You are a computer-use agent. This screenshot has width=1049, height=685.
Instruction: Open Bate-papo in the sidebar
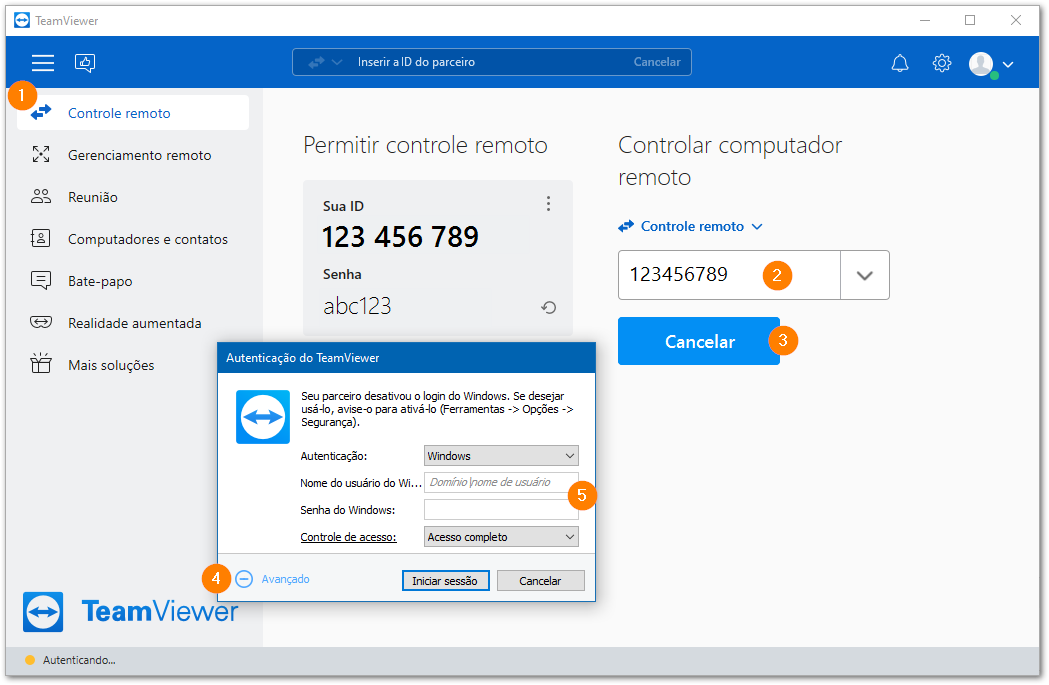[x=133, y=282]
